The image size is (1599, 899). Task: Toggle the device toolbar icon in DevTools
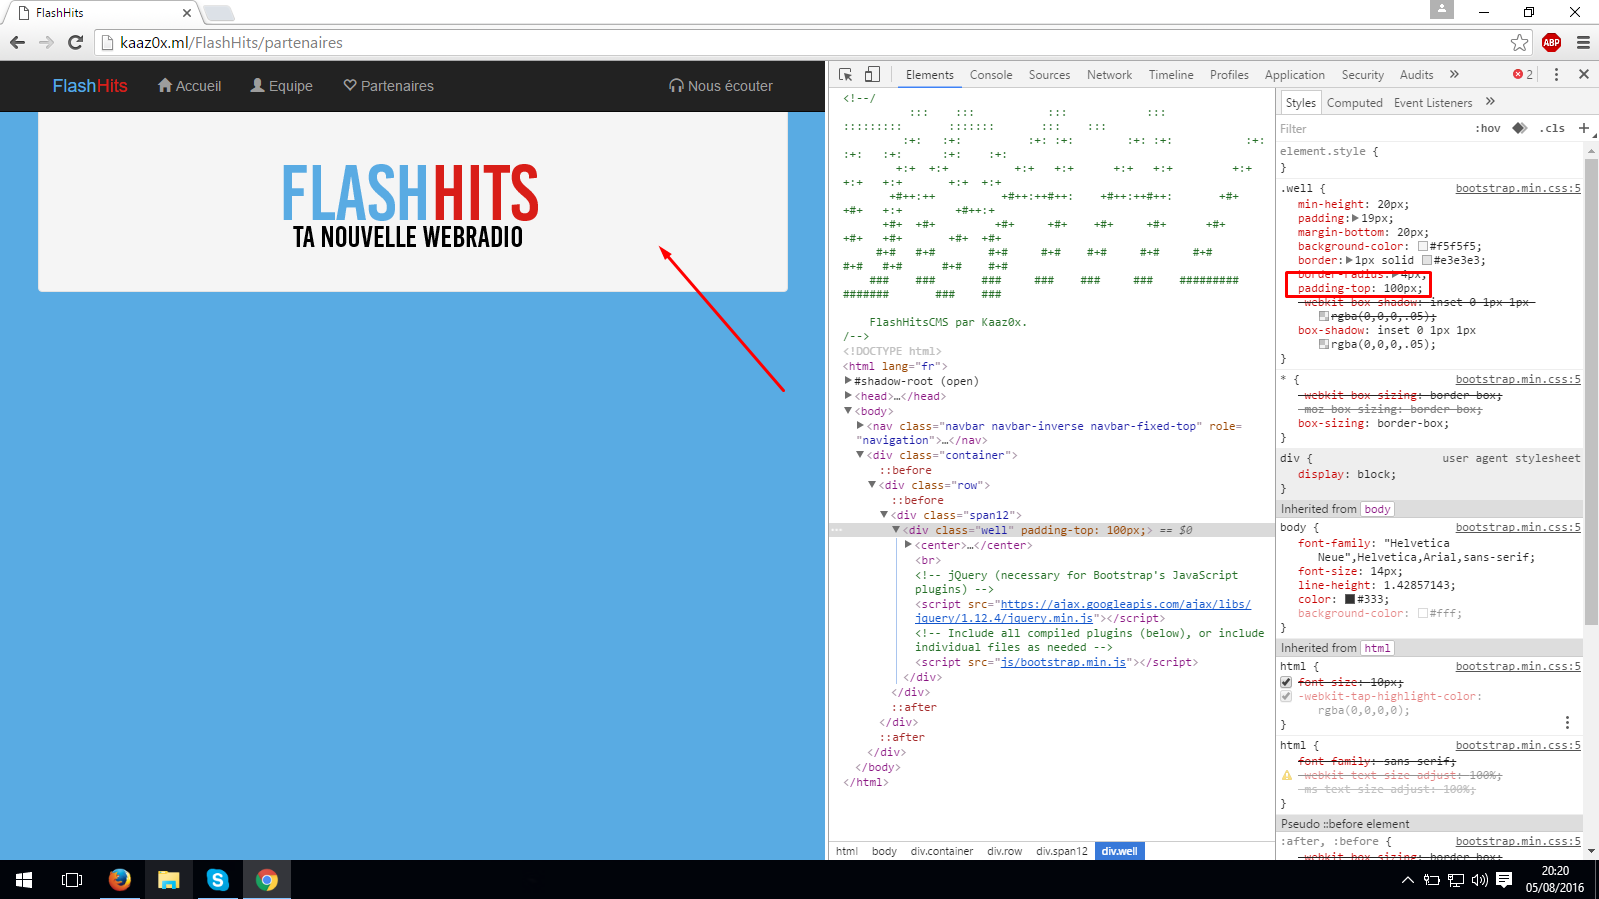click(872, 75)
